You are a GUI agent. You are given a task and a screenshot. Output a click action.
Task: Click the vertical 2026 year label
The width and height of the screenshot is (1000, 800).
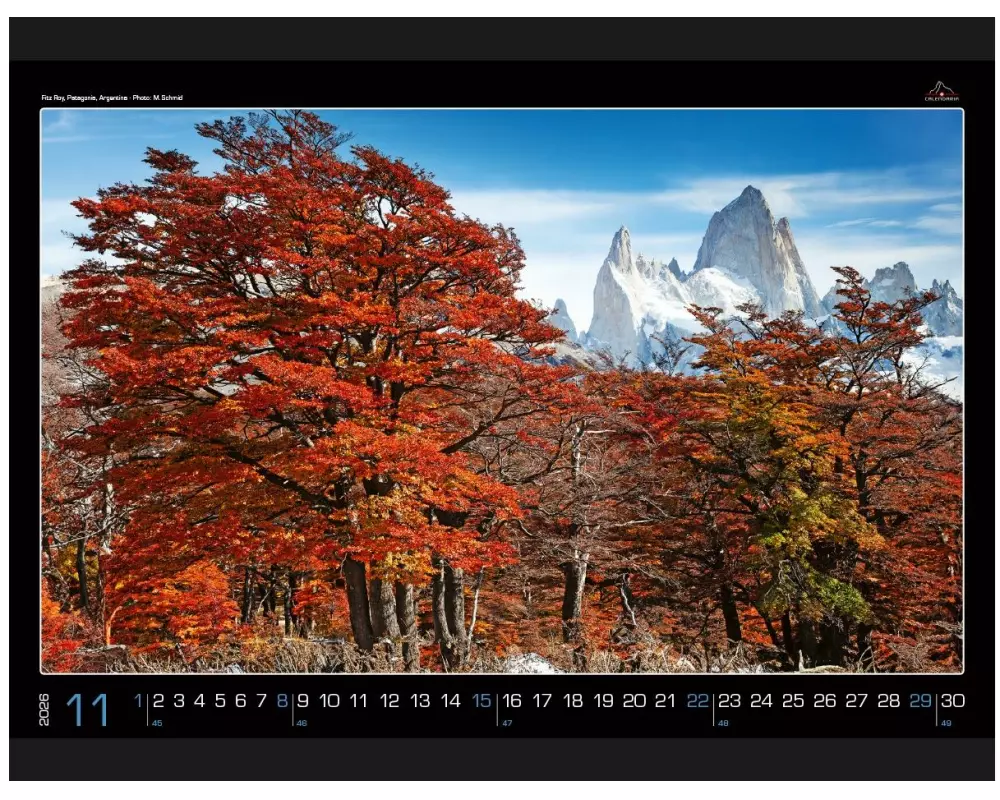tap(44, 709)
